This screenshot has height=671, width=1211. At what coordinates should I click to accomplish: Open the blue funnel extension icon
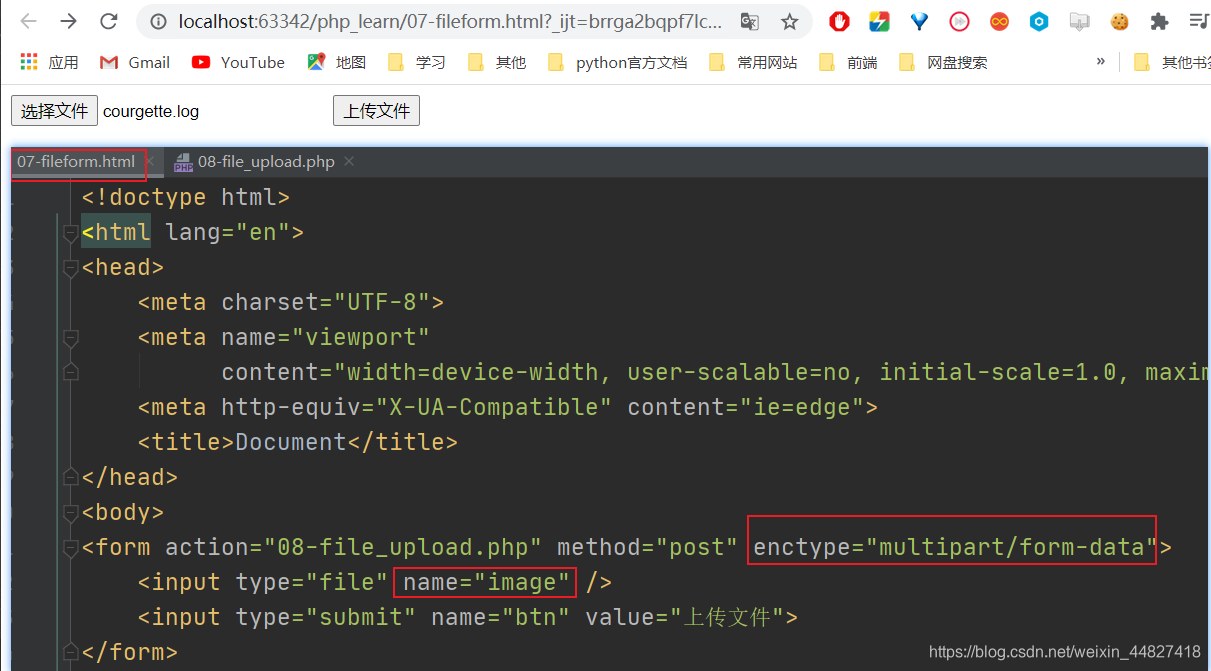[x=919, y=21]
